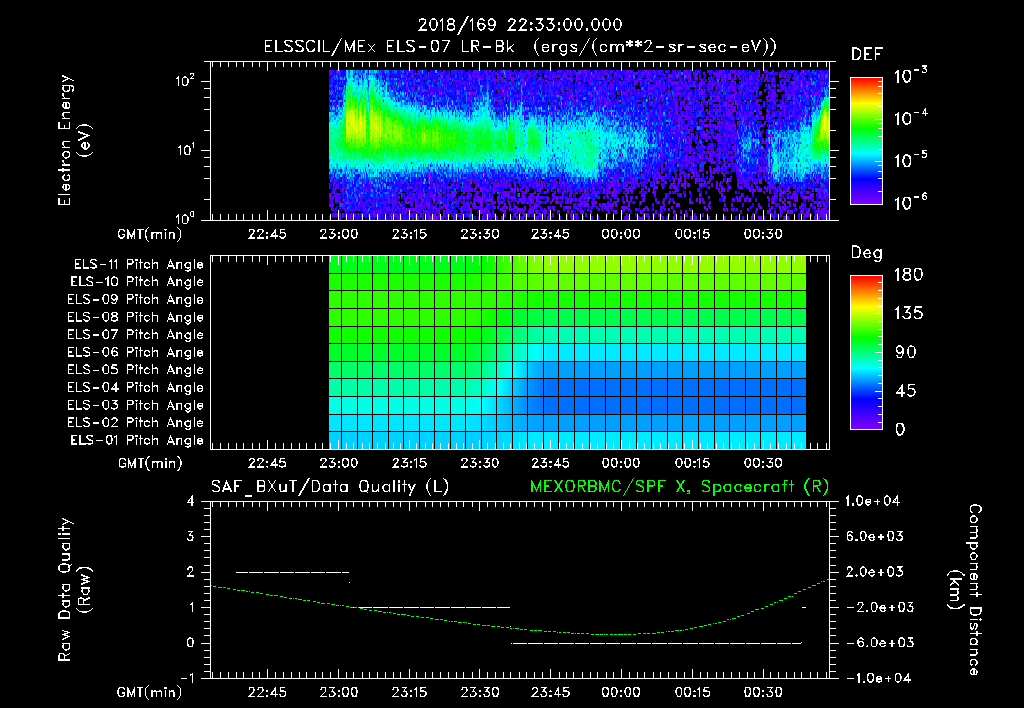Click the 180 value on Deg scale
1024x708 pixels.
pos(909,275)
